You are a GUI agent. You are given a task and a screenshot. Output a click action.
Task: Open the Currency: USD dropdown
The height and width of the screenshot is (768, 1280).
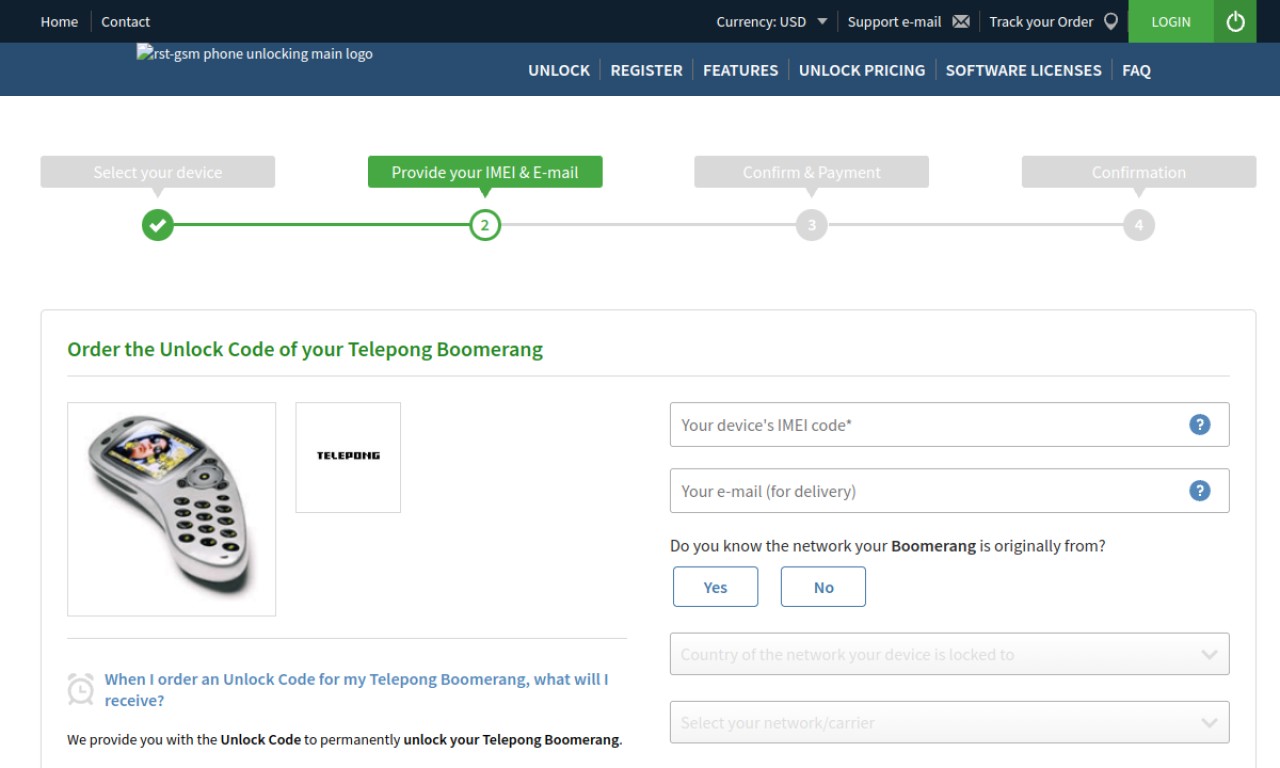(x=772, y=22)
